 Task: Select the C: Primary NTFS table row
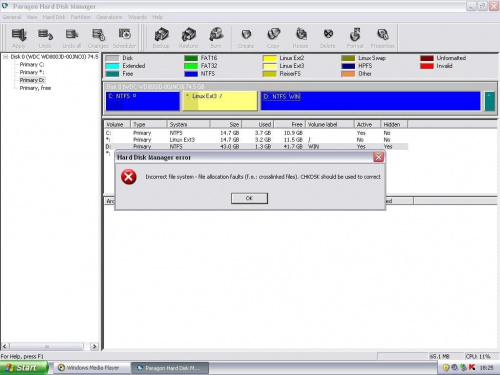coord(256,133)
